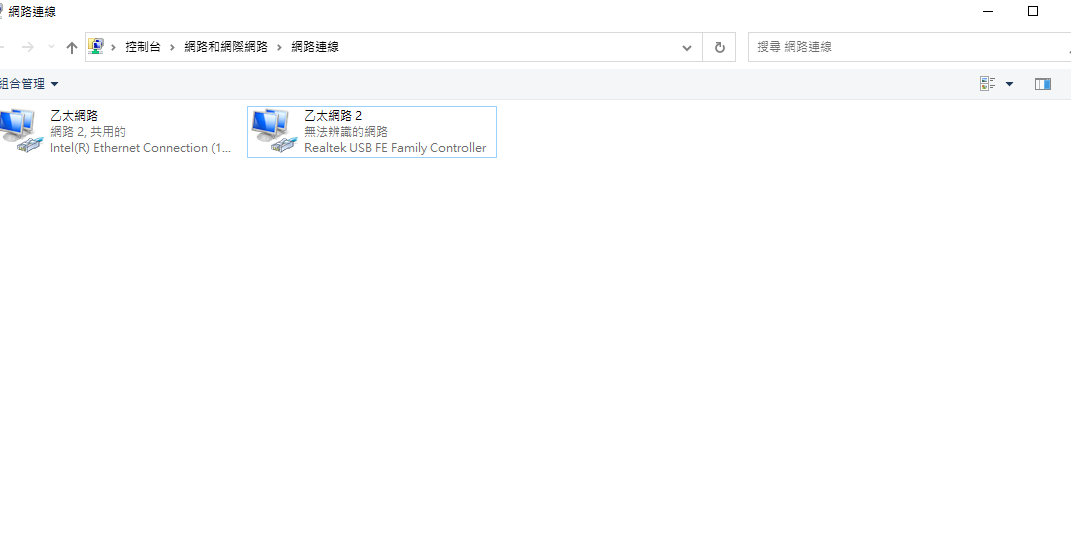Open the 組合管理 menu
This screenshot has width=1071, height=540.
tap(30, 84)
